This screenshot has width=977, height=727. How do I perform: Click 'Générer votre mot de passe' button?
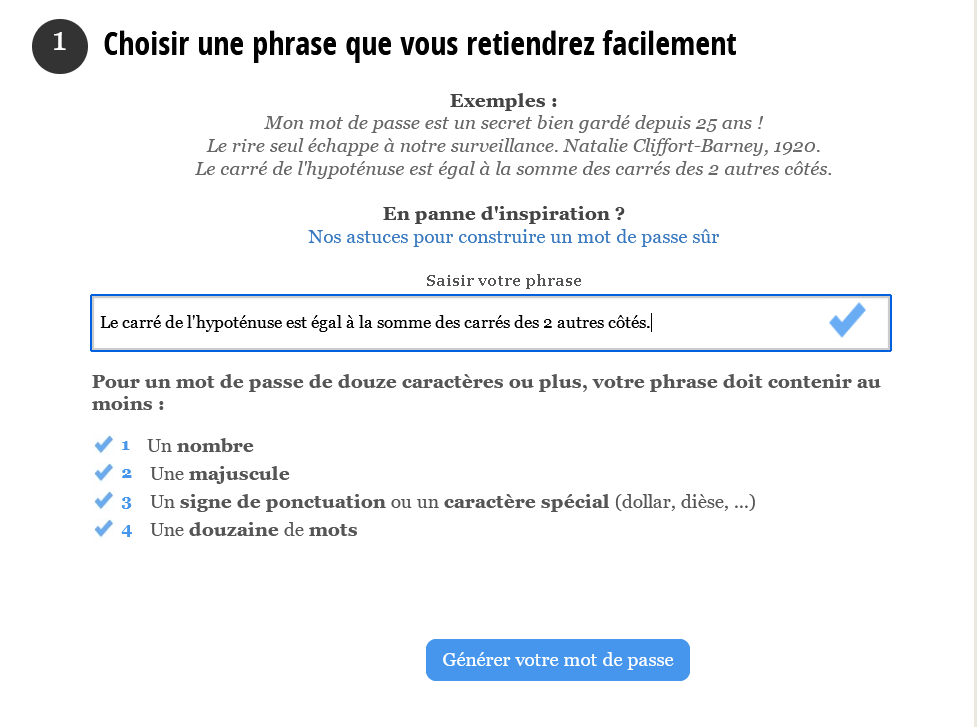click(x=558, y=660)
